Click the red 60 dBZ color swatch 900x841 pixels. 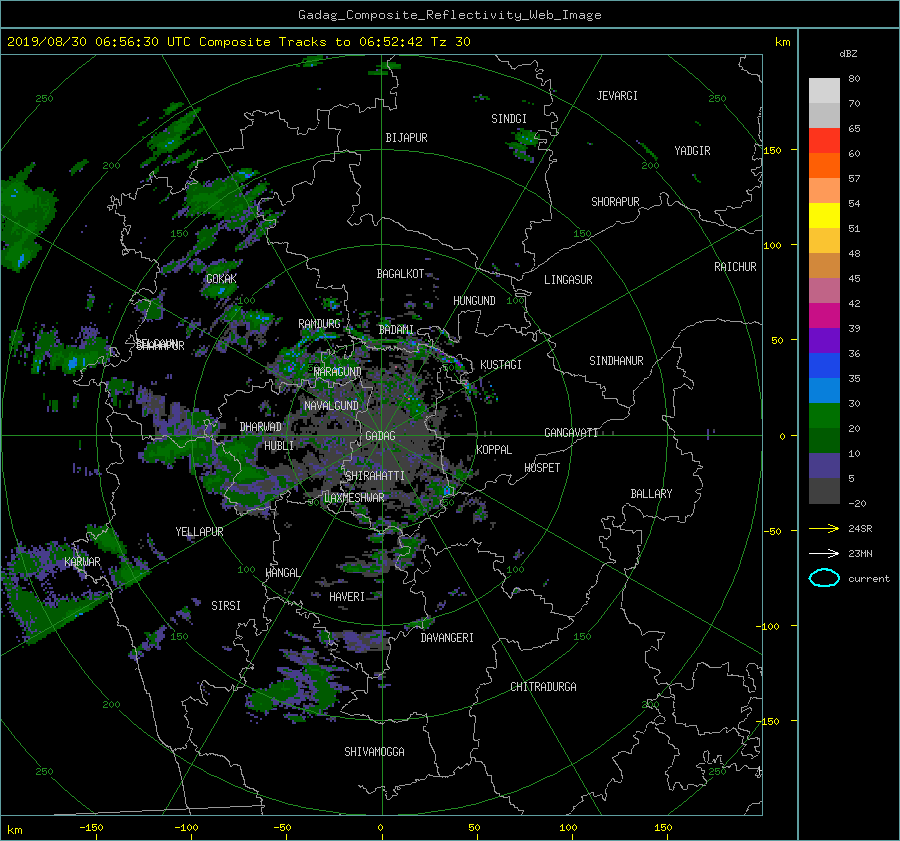[x=824, y=141]
